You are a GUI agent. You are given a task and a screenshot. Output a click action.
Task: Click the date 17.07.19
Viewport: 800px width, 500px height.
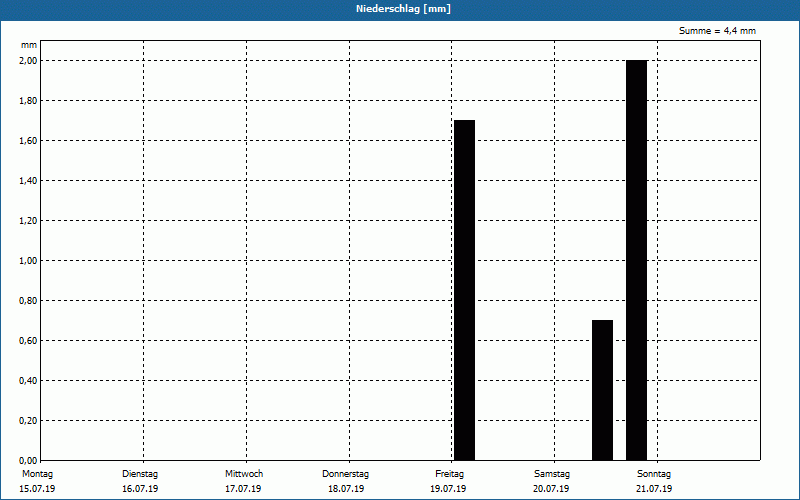tap(243, 489)
